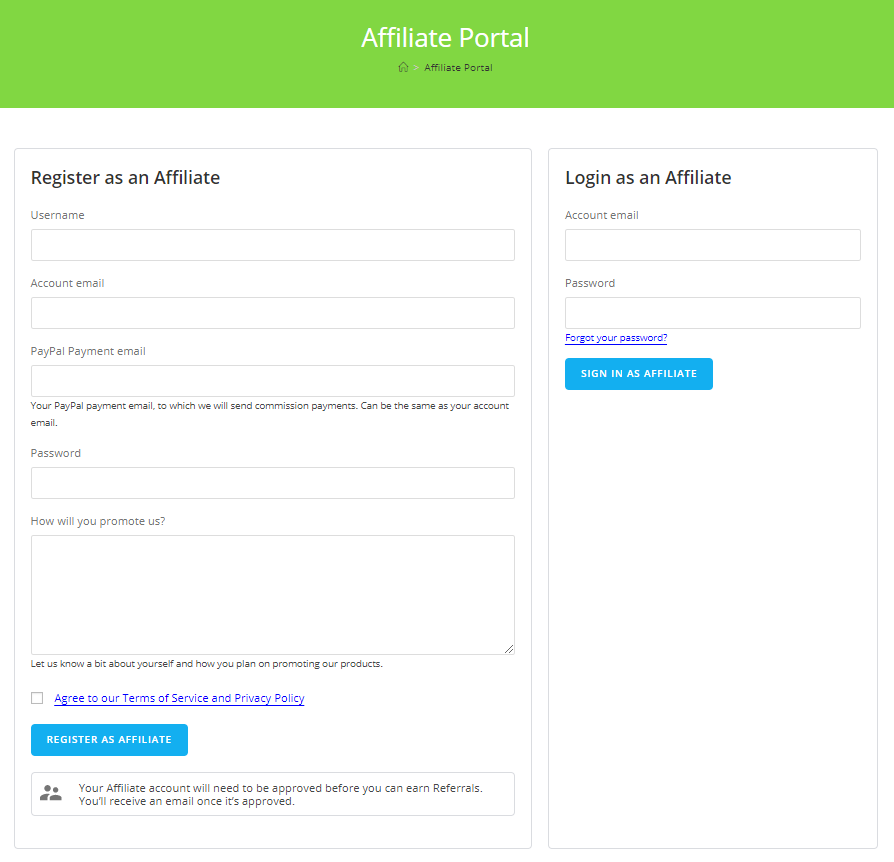Viewport: 894px width, 862px height.
Task: Focus the registration Password field
Action: tap(272, 483)
